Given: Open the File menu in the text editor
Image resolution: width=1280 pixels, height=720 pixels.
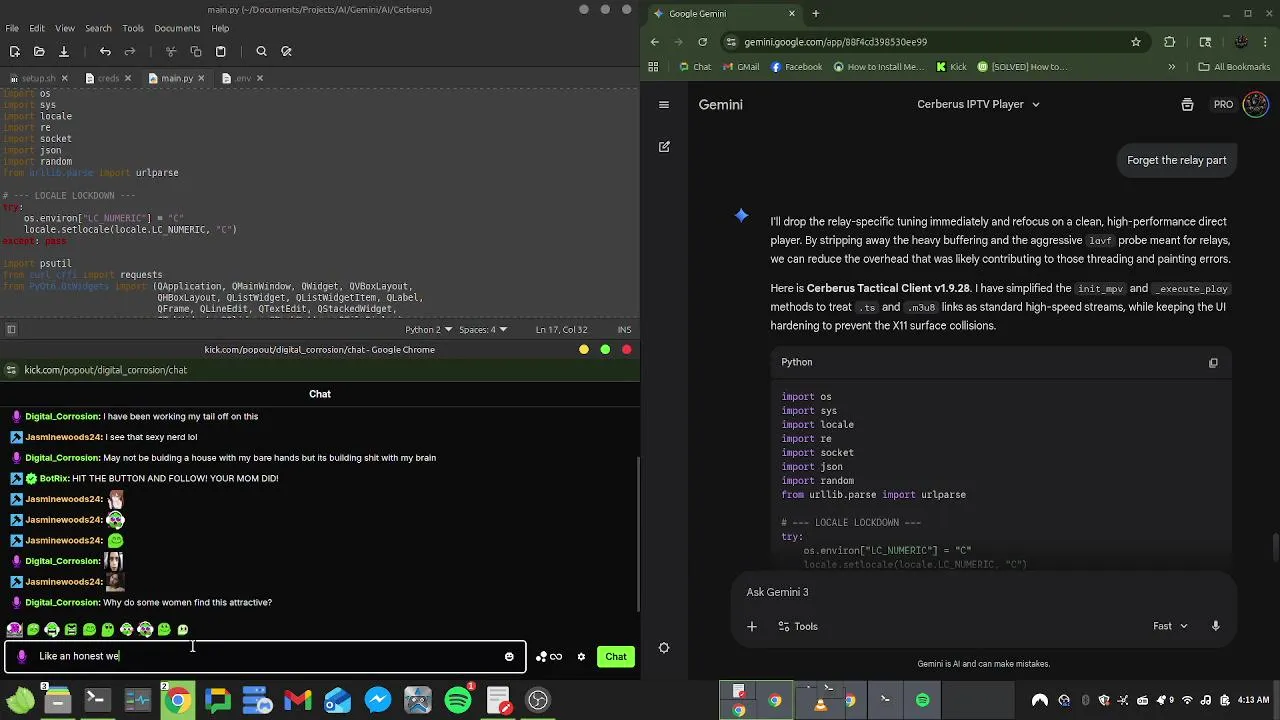Looking at the screenshot, I should pyautogui.click(x=11, y=28).
